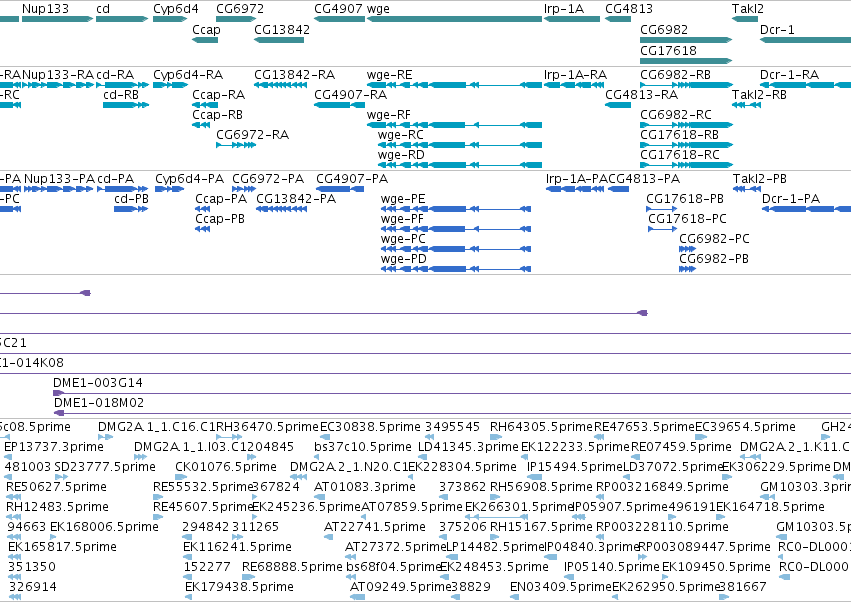Click the CG6982-RB transcript
The height and width of the screenshot is (602, 851).
[687, 85]
